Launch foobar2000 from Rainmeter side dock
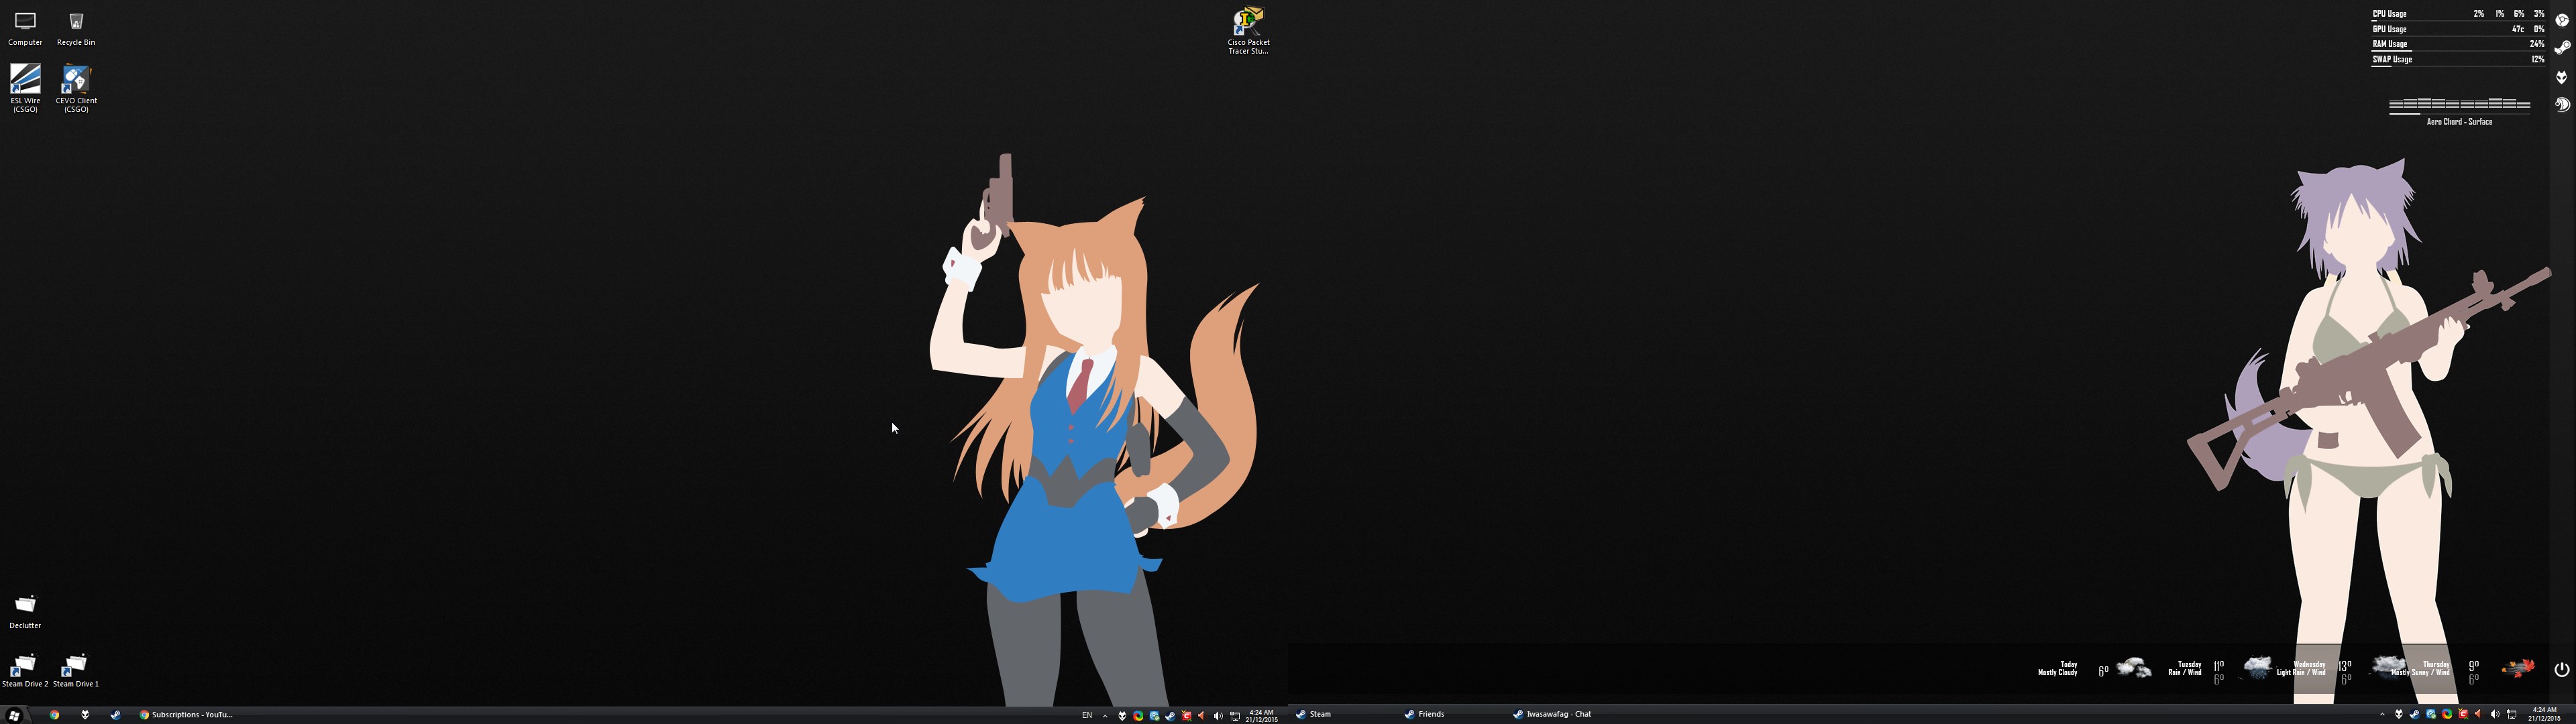The image size is (2576, 724). [x=2562, y=77]
